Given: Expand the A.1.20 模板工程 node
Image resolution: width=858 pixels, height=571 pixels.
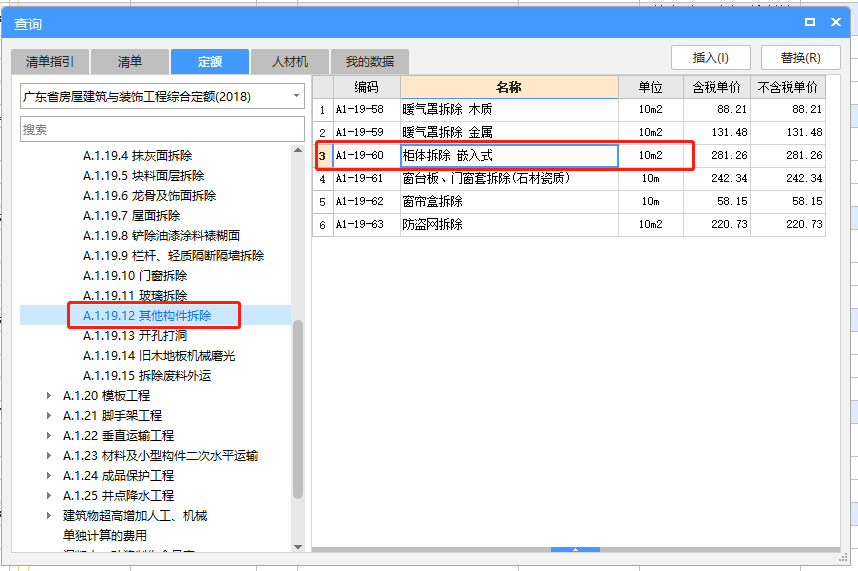Looking at the screenshot, I should 49,395.
